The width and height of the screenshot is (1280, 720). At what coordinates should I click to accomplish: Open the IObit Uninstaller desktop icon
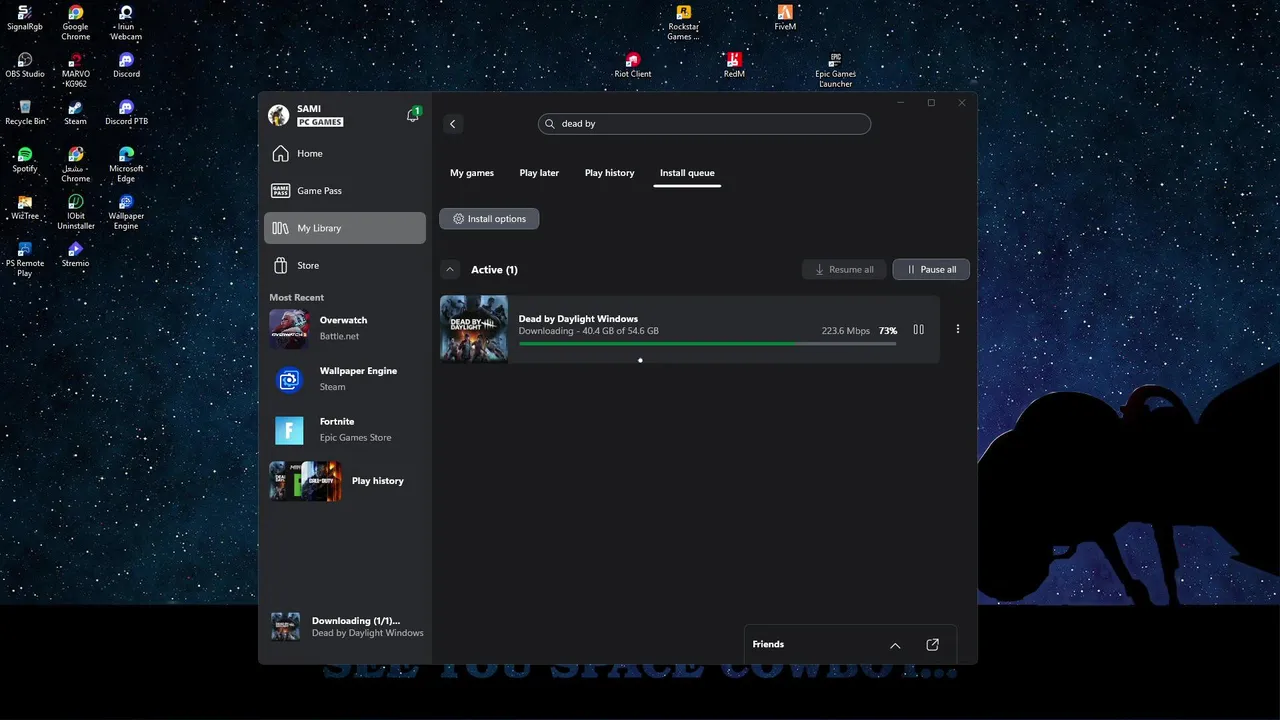[x=75, y=213]
